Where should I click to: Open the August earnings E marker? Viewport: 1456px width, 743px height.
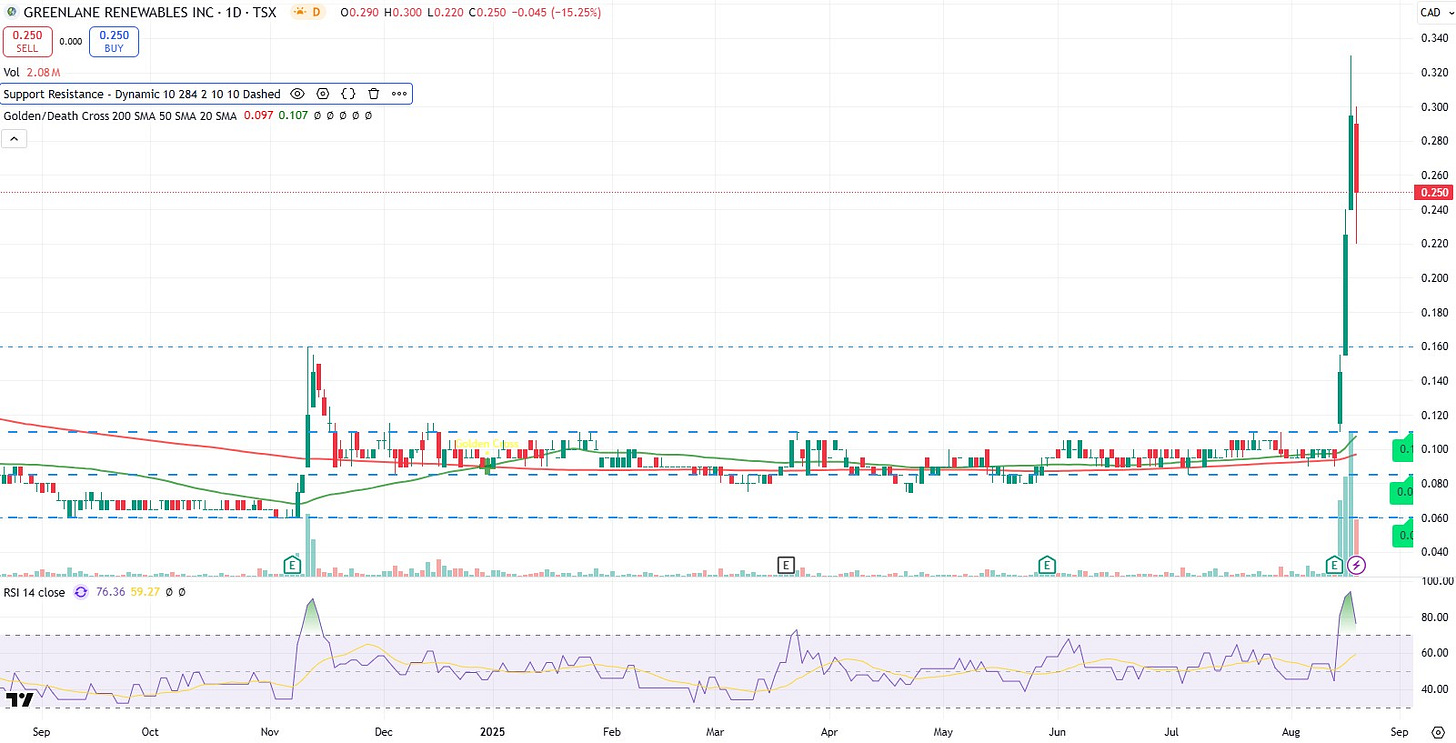(1334, 565)
